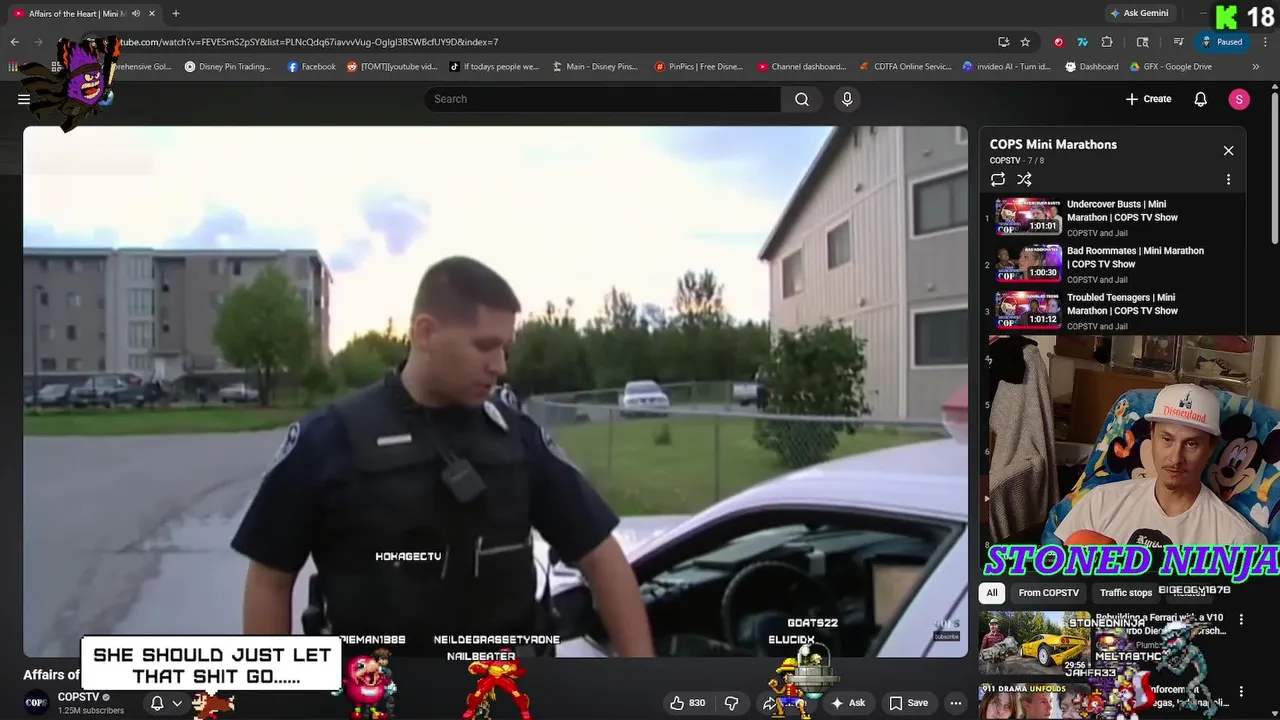Click the red extension icon in toolbar
The height and width of the screenshot is (720, 1280).
(1058, 42)
